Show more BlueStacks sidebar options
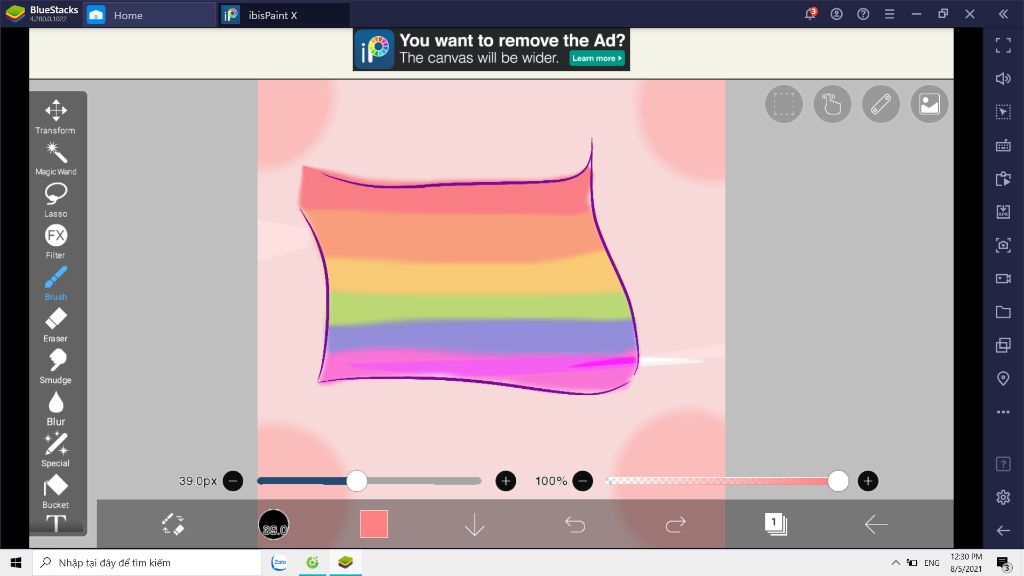This screenshot has height=576, width=1024. pos(1003,412)
